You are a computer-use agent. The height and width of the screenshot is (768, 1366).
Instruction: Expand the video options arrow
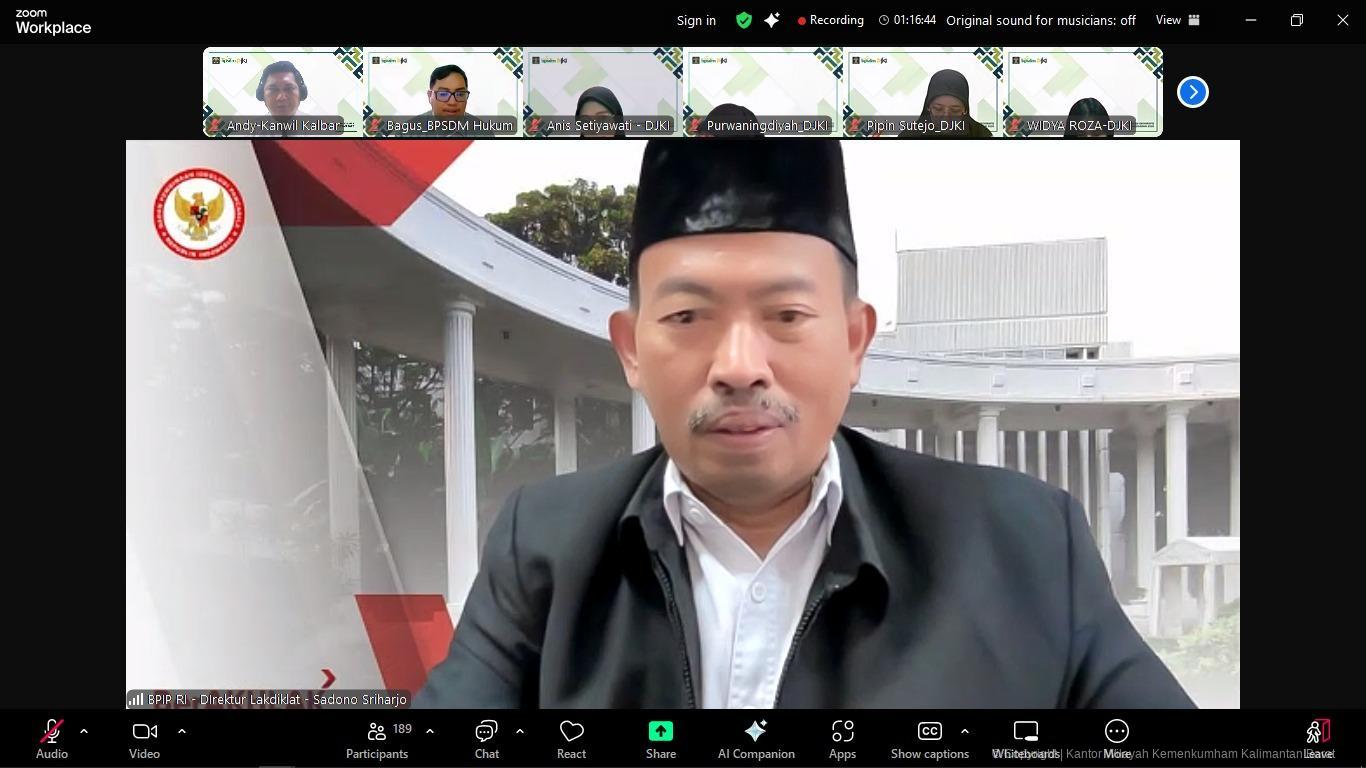(x=182, y=731)
